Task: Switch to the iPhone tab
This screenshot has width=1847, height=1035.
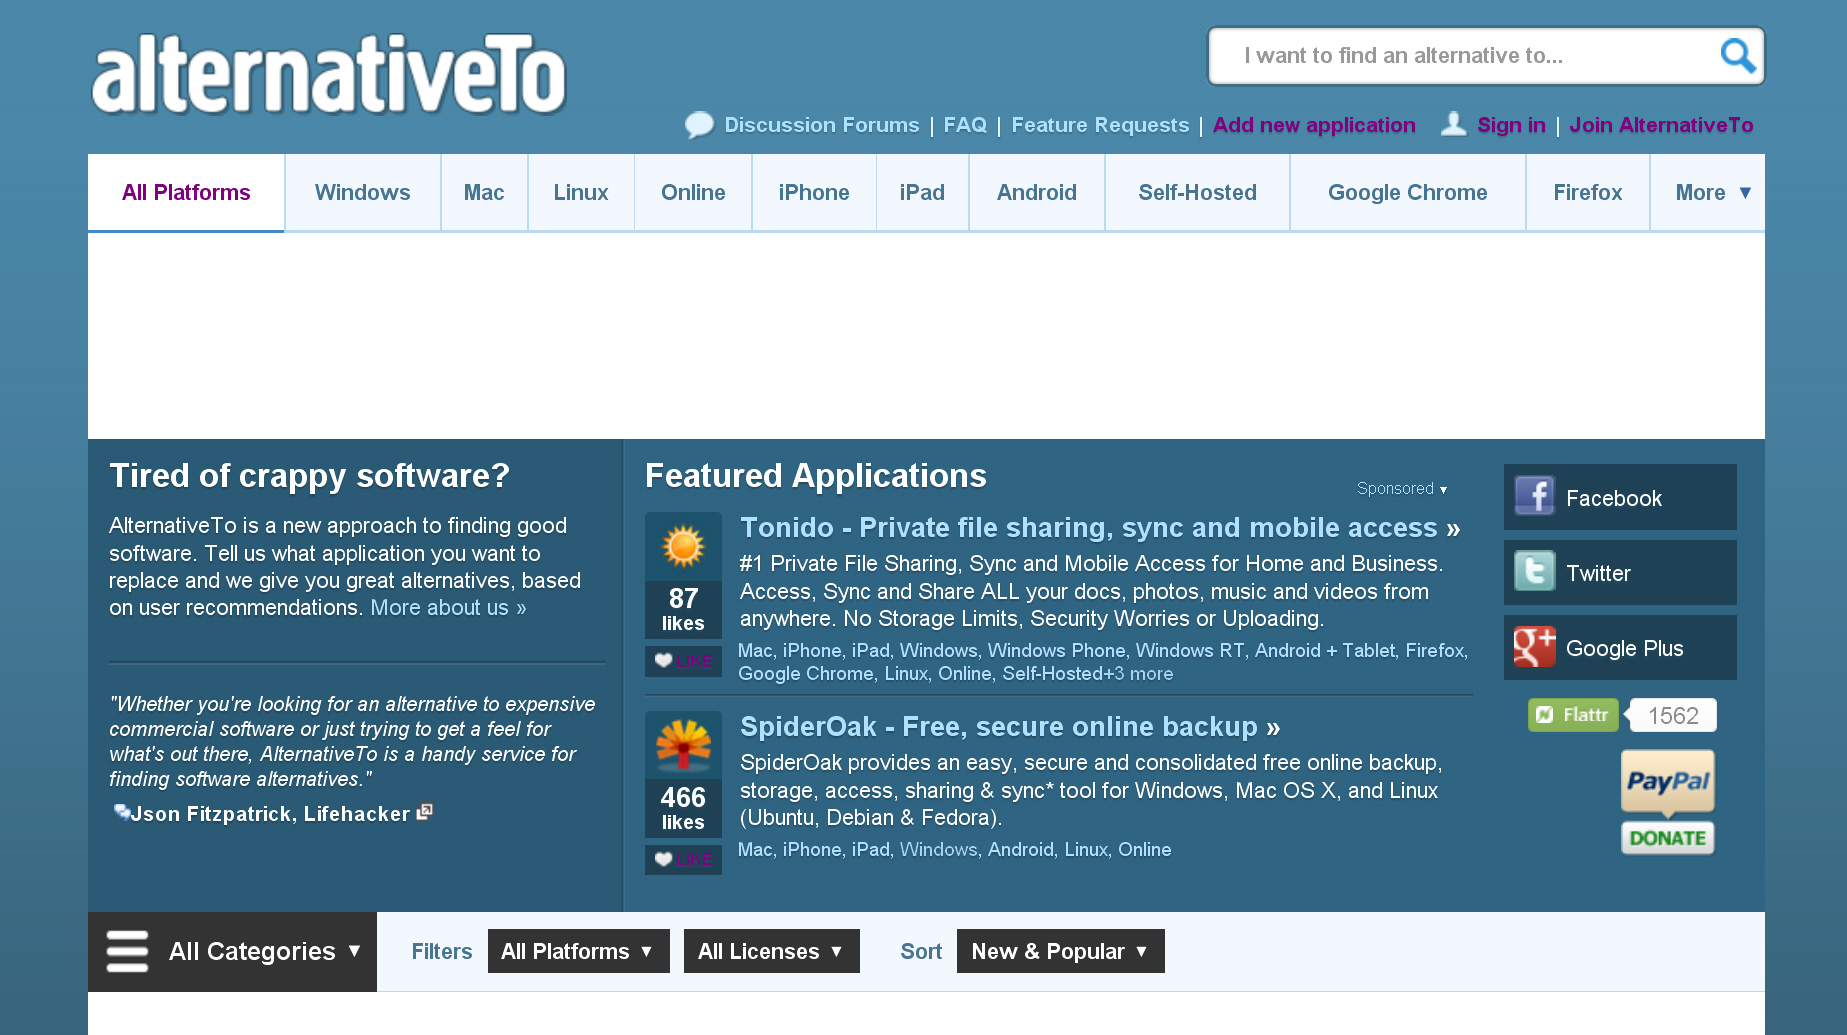Action: pyautogui.click(x=814, y=192)
